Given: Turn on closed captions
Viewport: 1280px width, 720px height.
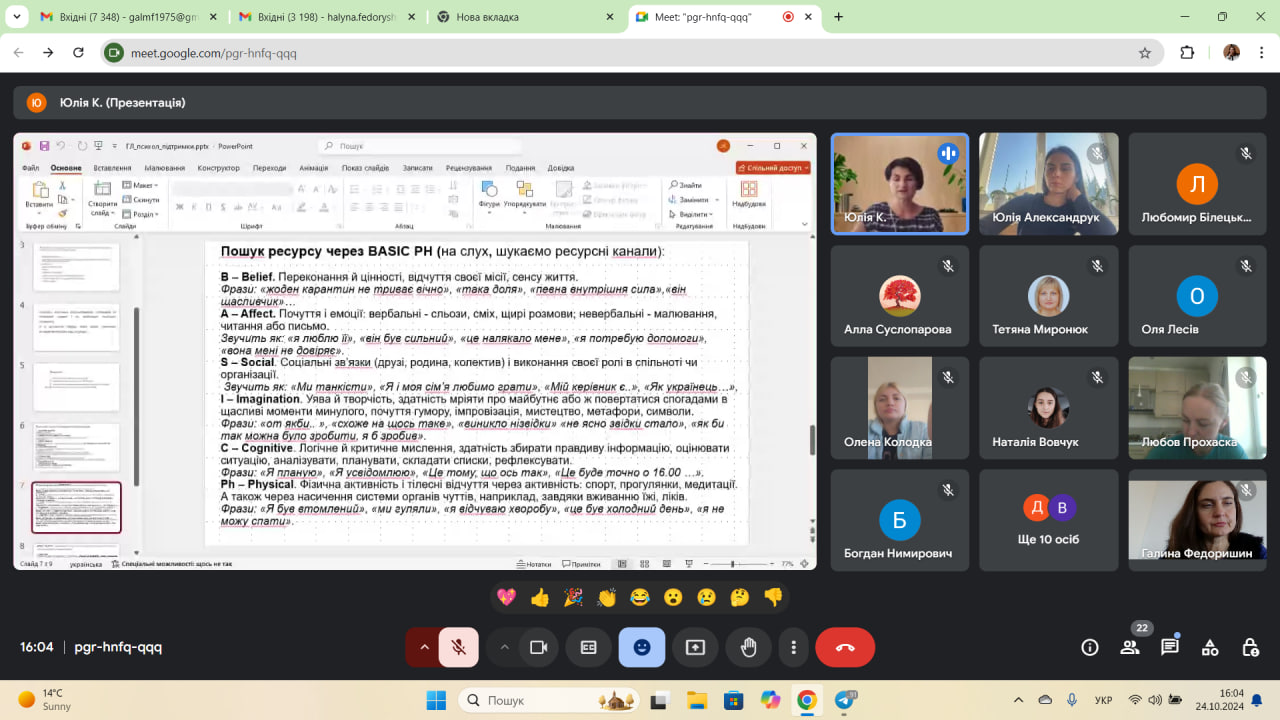Looking at the screenshot, I should click(x=589, y=647).
